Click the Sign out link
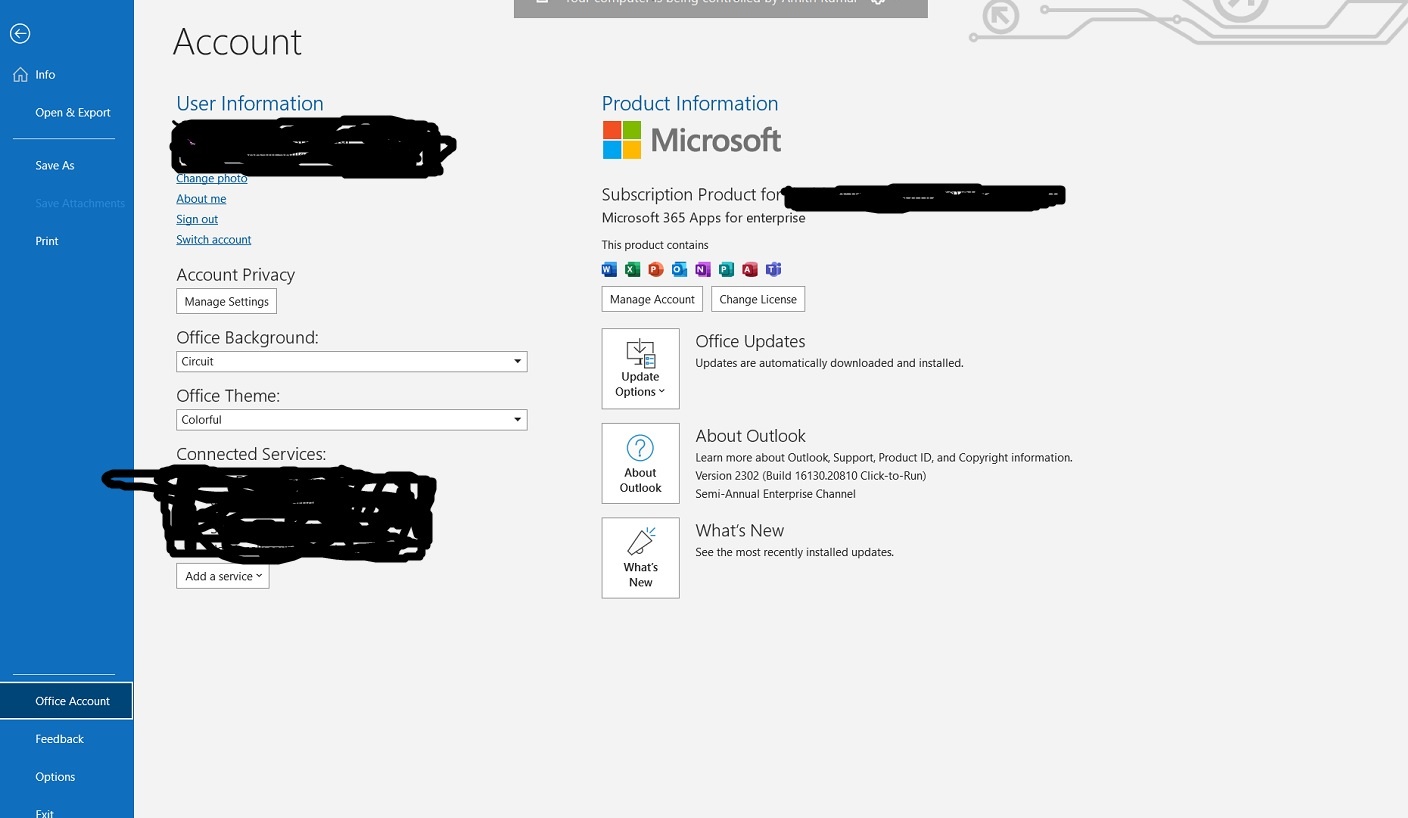Image resolution: width=1408 pixels, height=818 pixels. click(197, 219)
